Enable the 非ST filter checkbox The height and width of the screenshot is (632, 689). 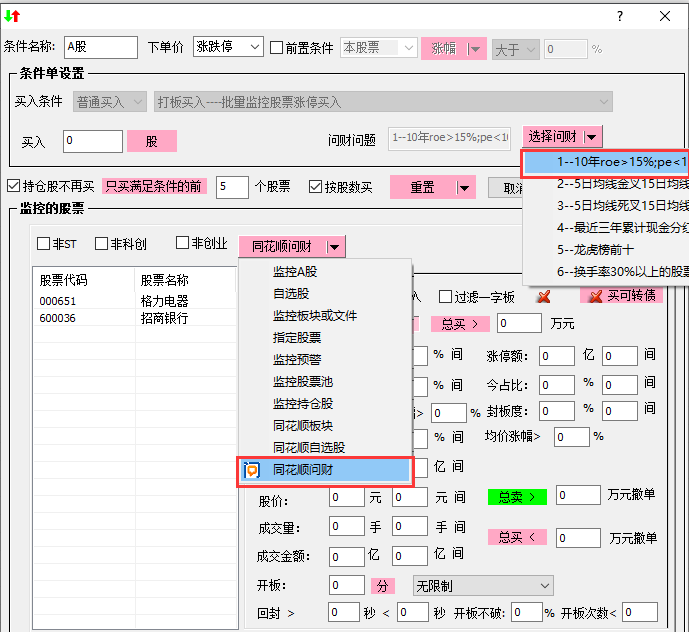tap(44, 243)
